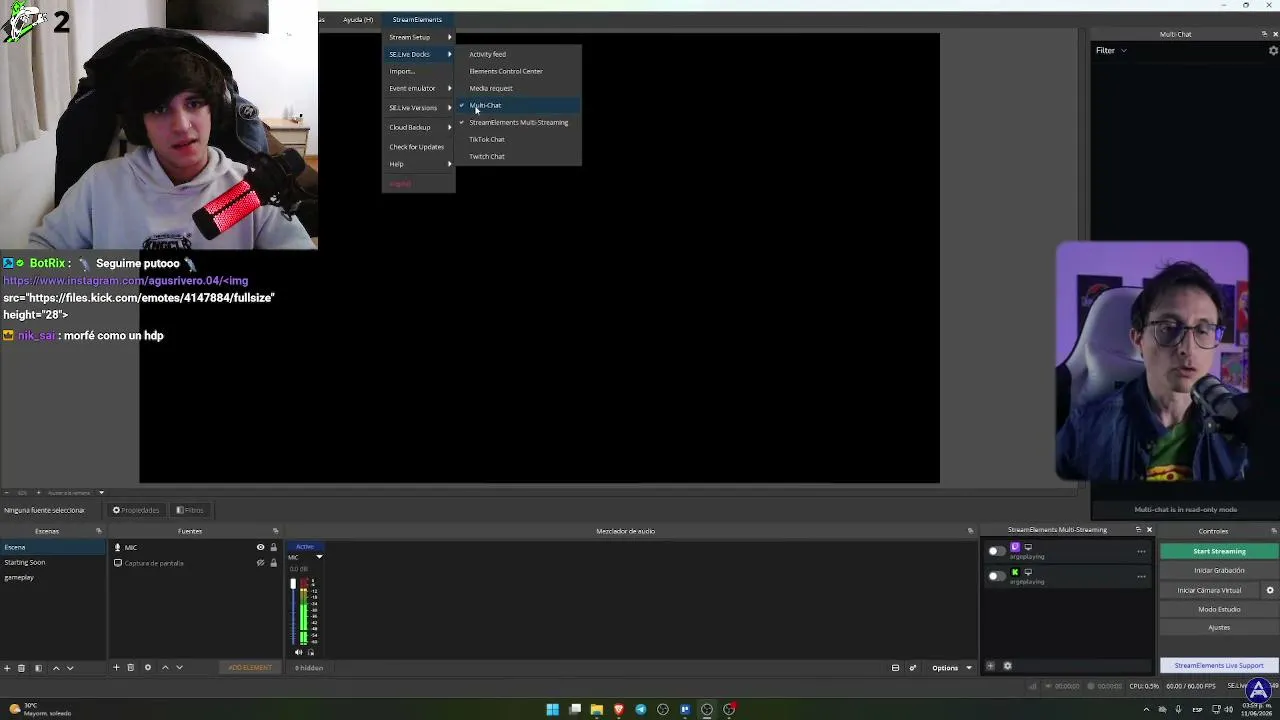This screenshot has width=1280, height=720.
Task: Move source down in Fuentes panel
Action: point(179,668)
